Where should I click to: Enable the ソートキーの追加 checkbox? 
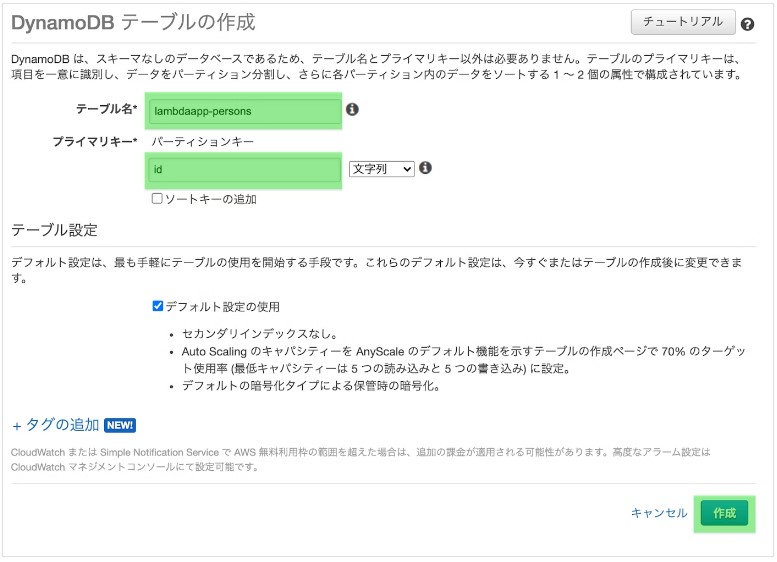click(x=157, y=198)
